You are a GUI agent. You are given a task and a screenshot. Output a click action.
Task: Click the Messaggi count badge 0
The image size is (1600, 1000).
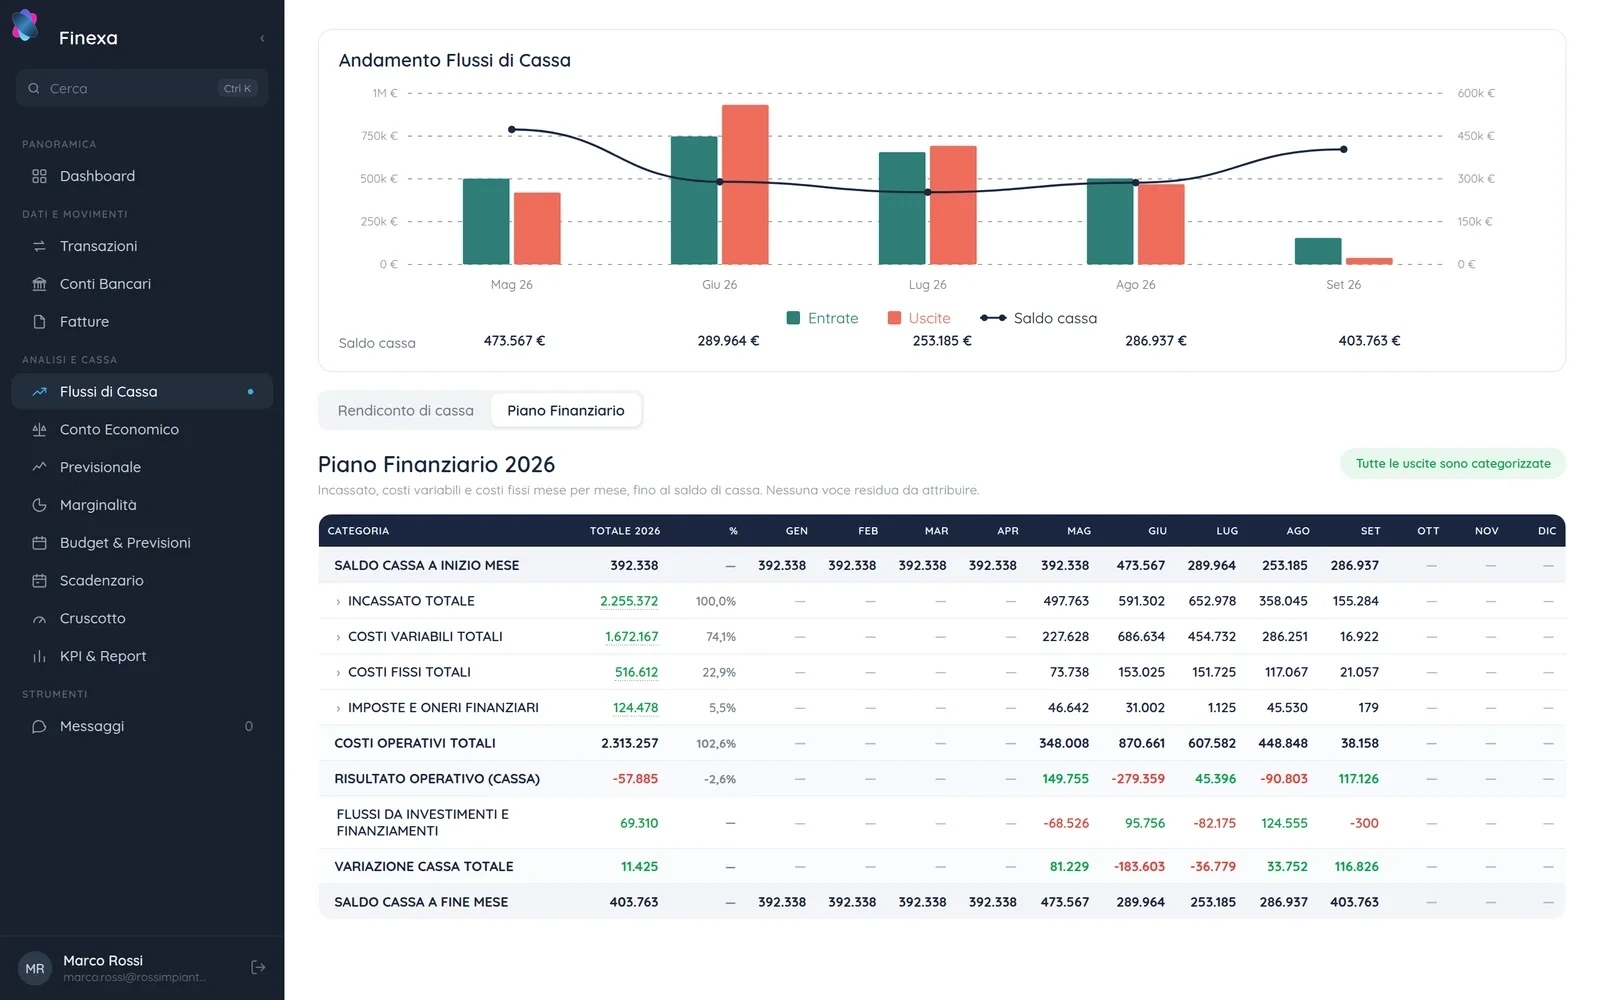pos(249,726)
